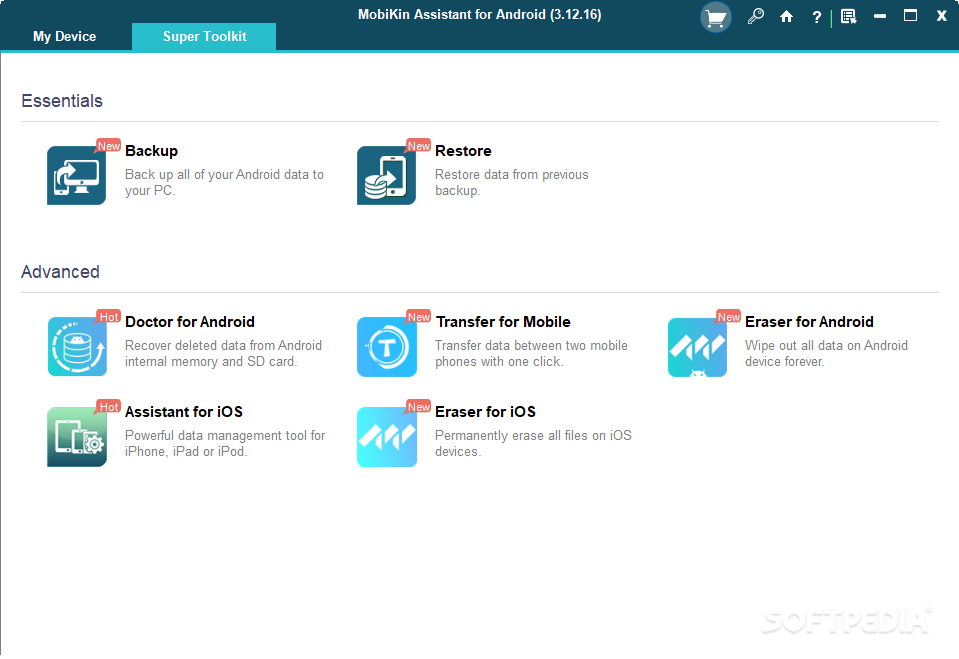Open the feedback list icon

click(849, 17)
